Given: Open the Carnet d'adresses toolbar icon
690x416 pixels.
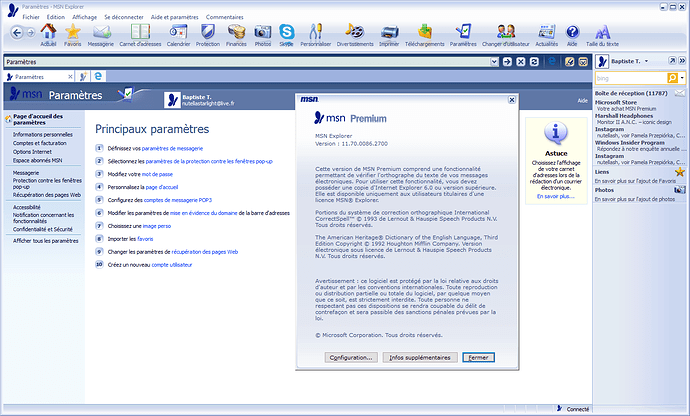Looking at the screenshot, I should [x=139, y=34].
